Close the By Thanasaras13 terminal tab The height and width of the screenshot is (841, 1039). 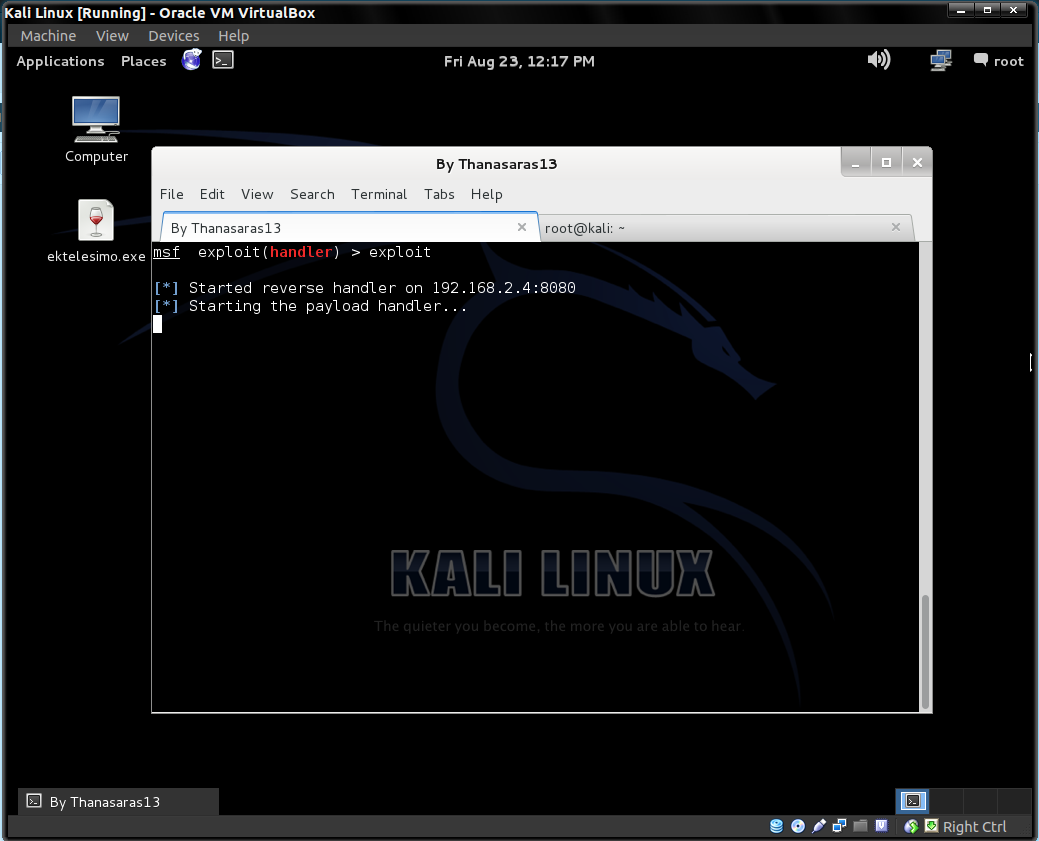(x=521, y=227)
